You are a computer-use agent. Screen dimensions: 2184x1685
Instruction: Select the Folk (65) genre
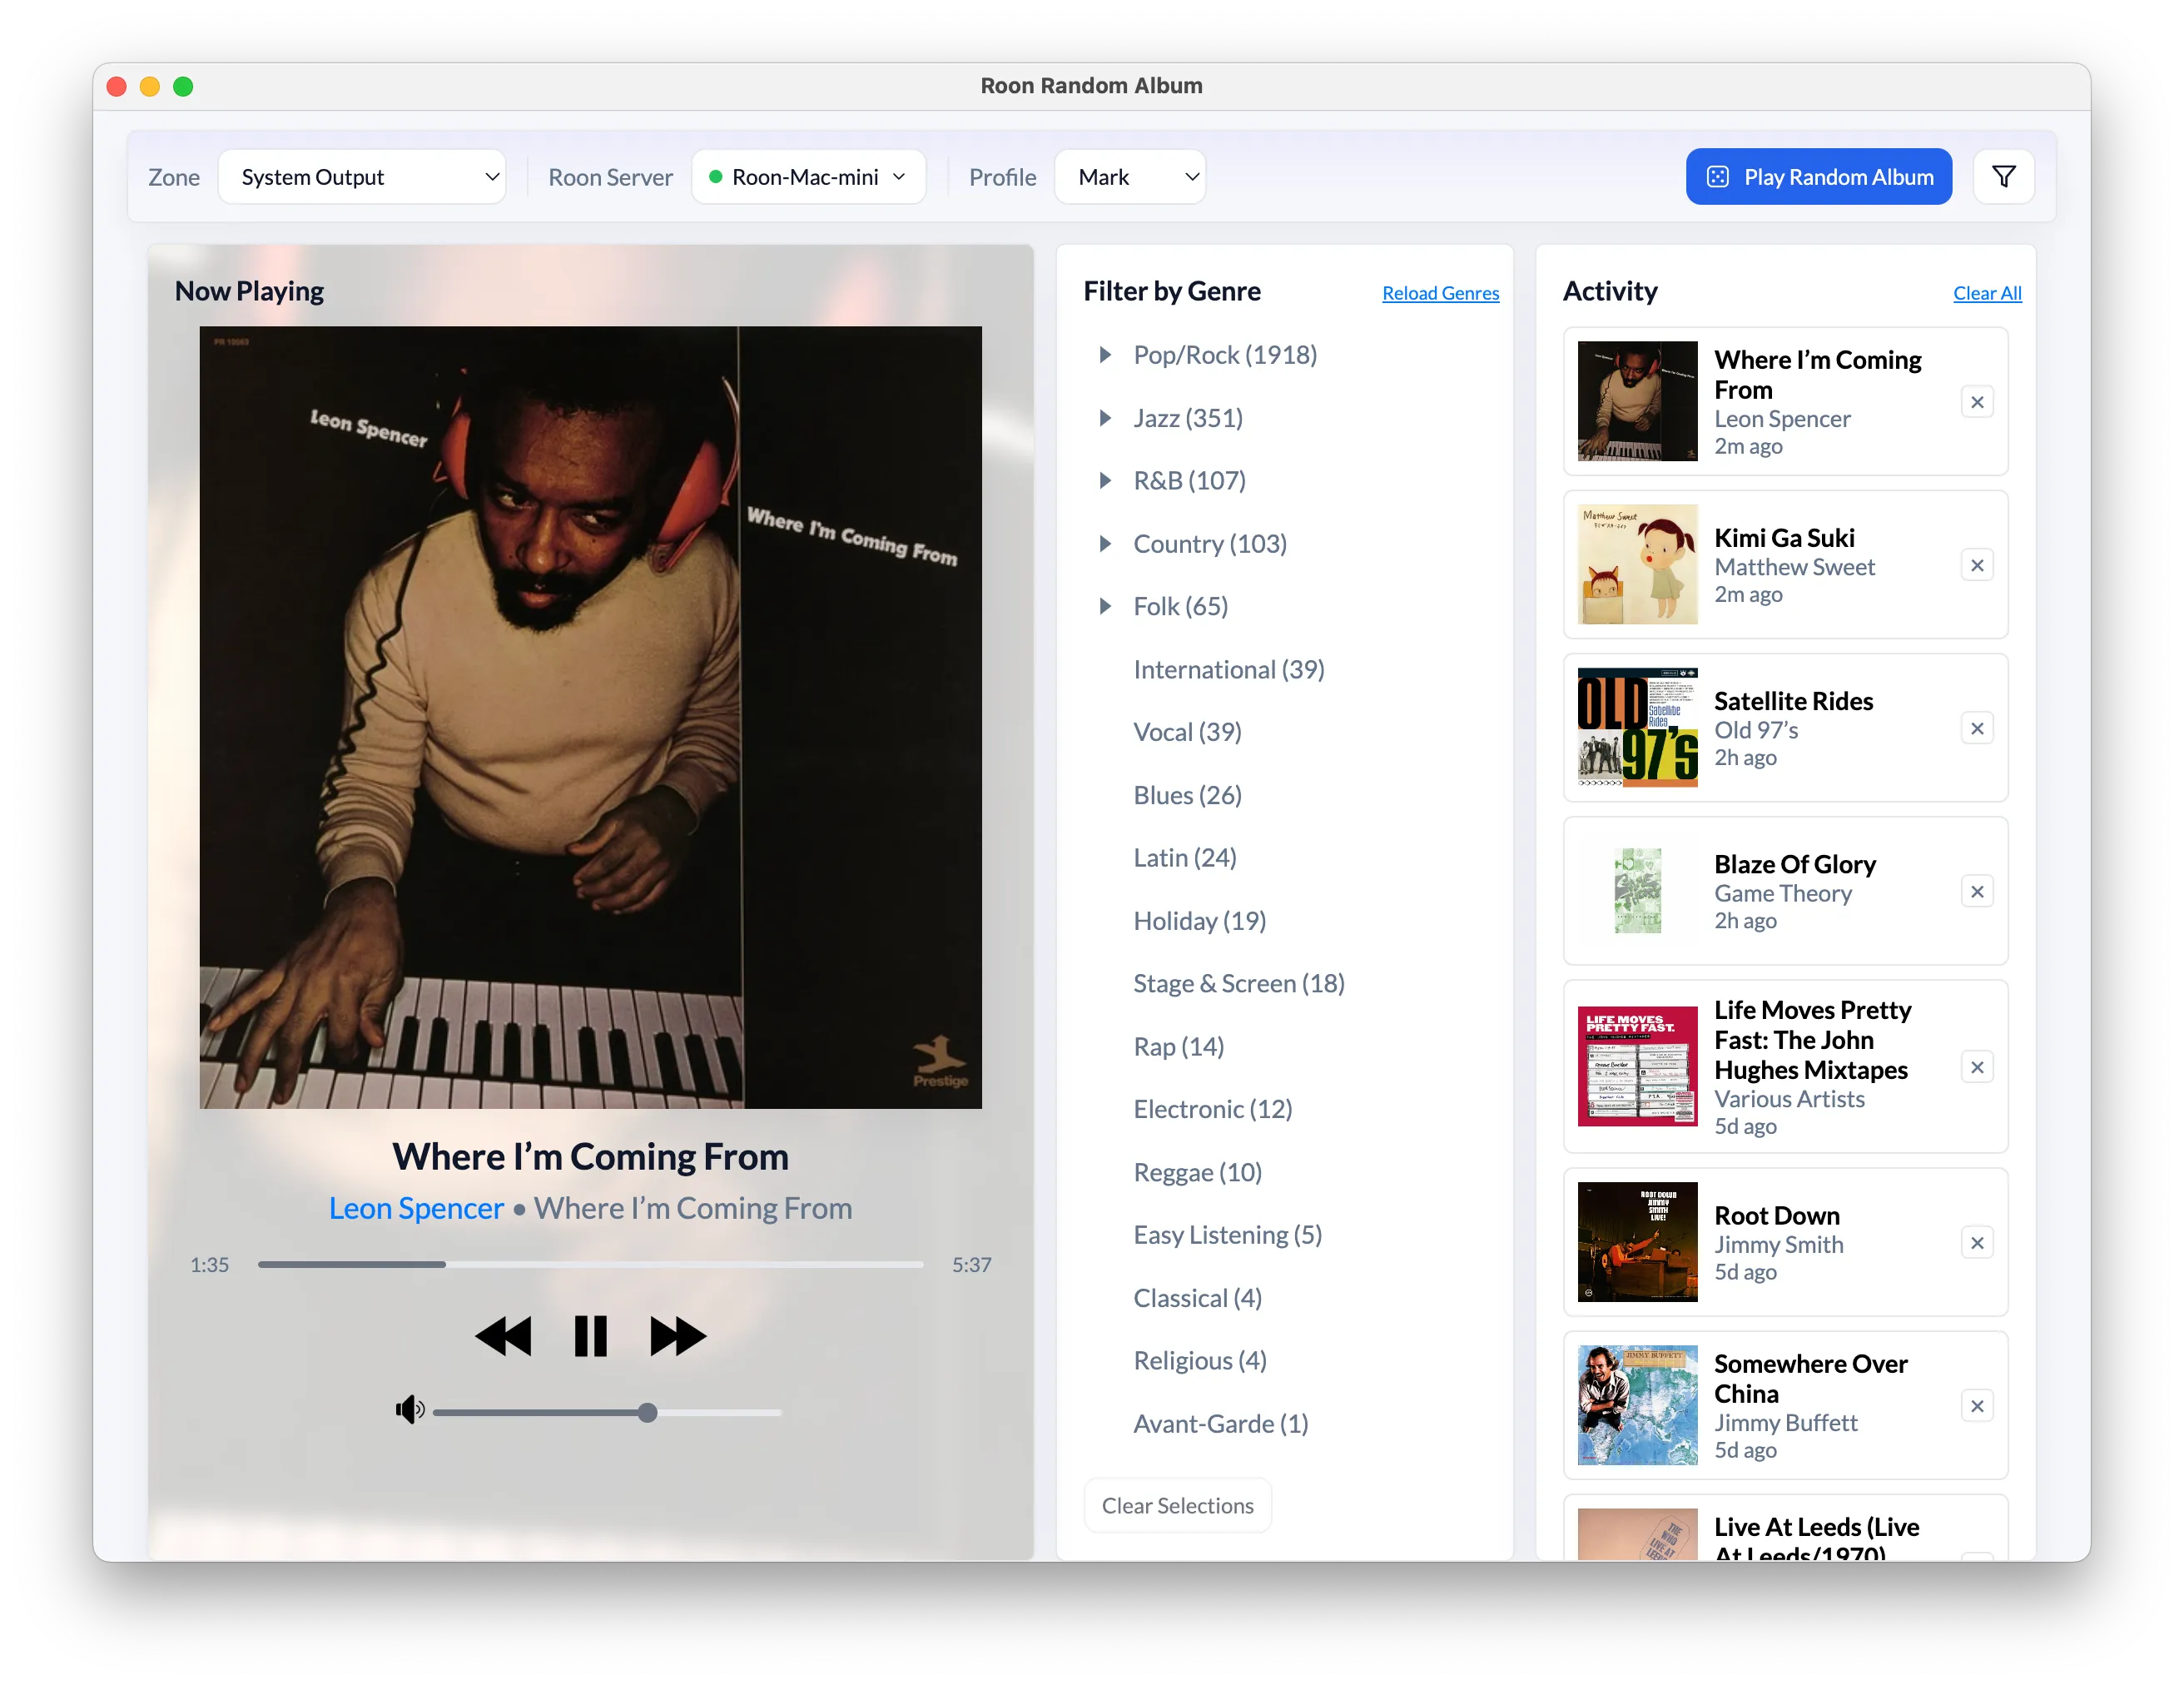pos(1181,606)
